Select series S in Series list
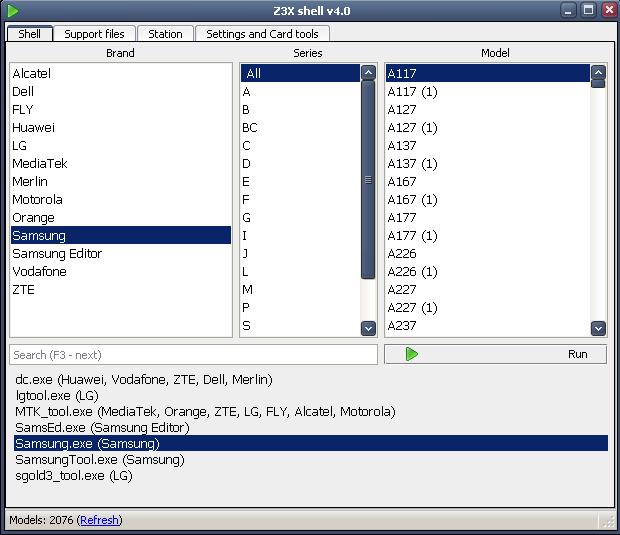The width and height of the screenshot is (620, 535). [301, 325]
